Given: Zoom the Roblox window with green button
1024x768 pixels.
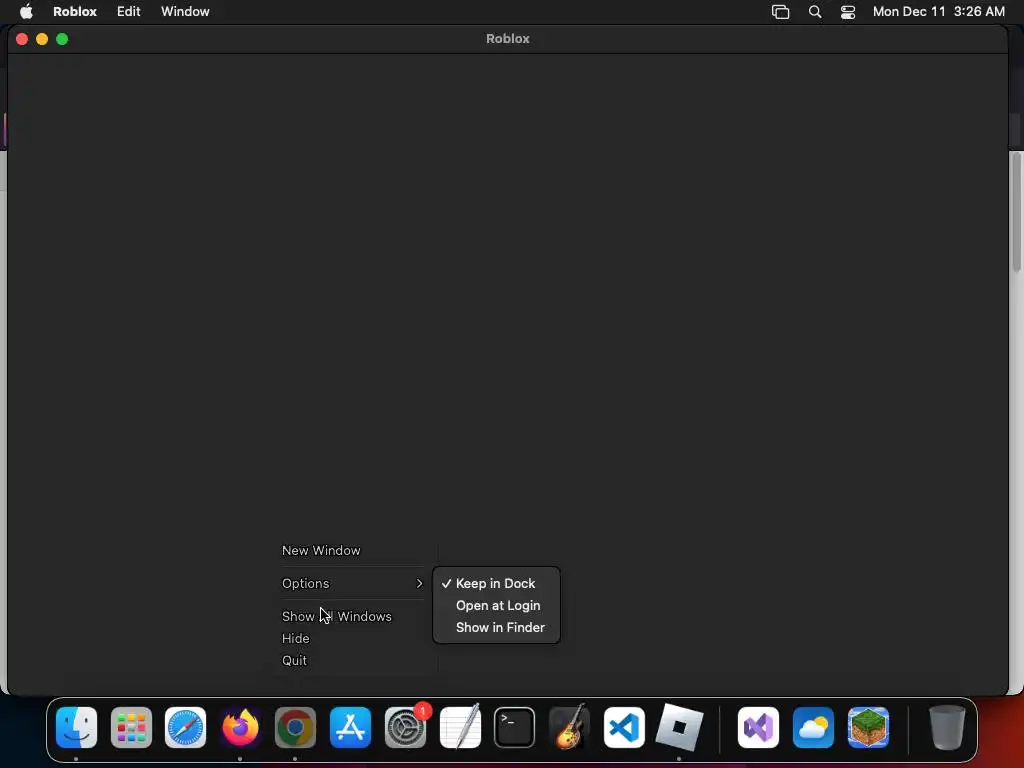Looking at the screenshot, I should [x=62, y=39].
